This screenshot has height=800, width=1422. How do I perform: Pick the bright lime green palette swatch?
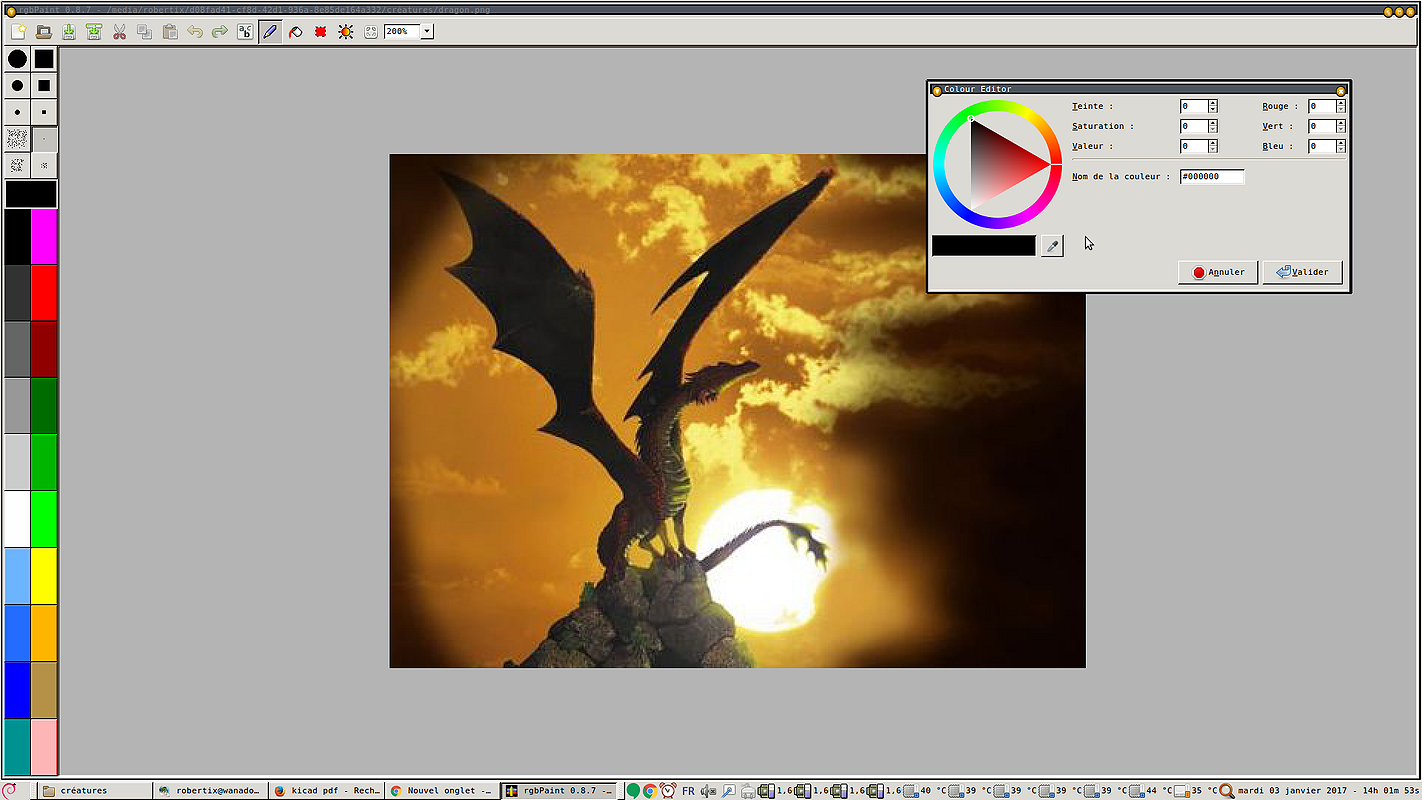44,519
